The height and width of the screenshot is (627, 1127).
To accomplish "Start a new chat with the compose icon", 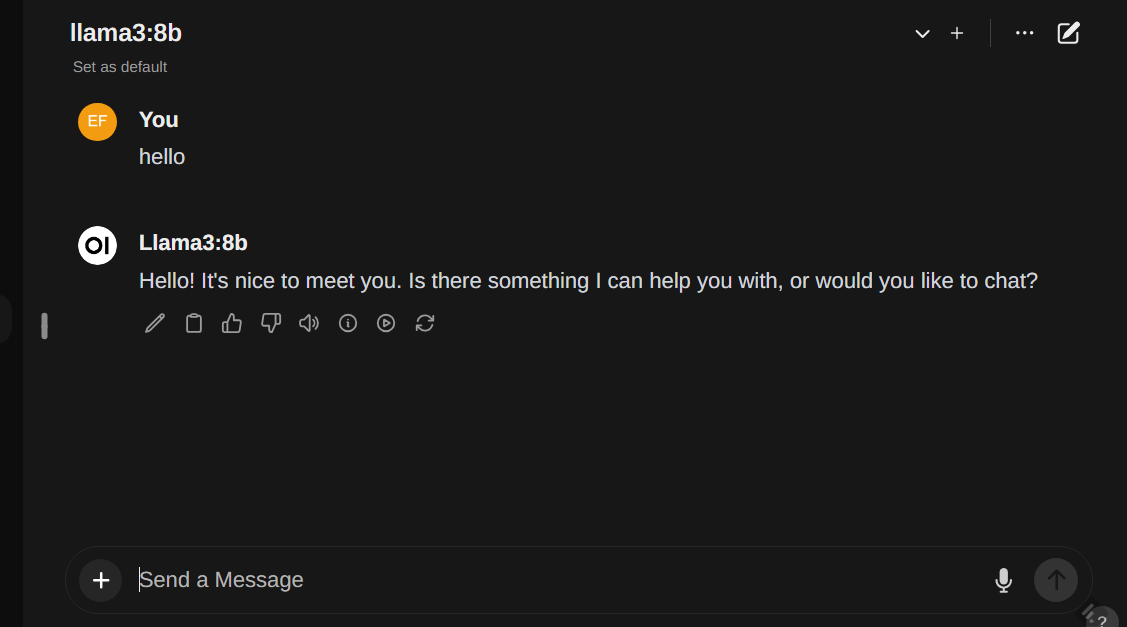I will click(1069, 33).
